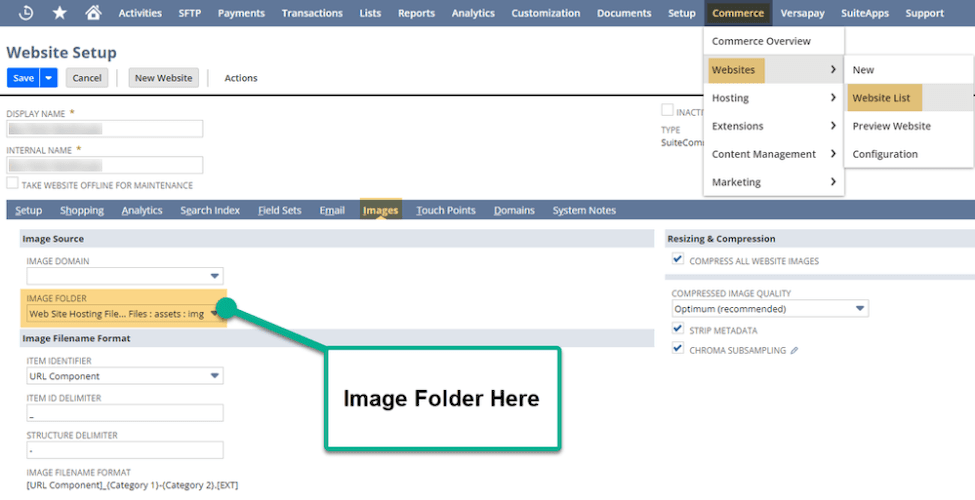Switch to the Touch Points subtab
Viewport: 975px width, 500px height.
click(446, 210)
